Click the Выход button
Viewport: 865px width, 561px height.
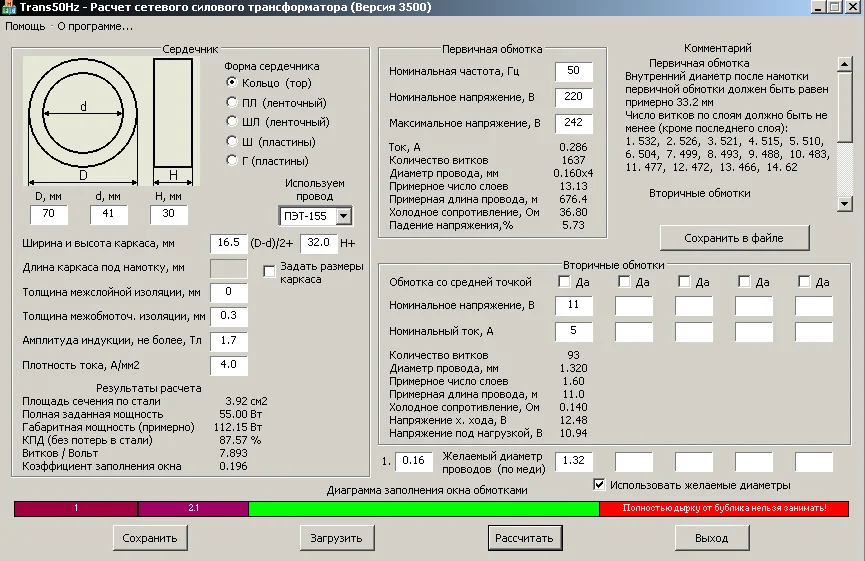pyautogui.click(x=711, y=538)
